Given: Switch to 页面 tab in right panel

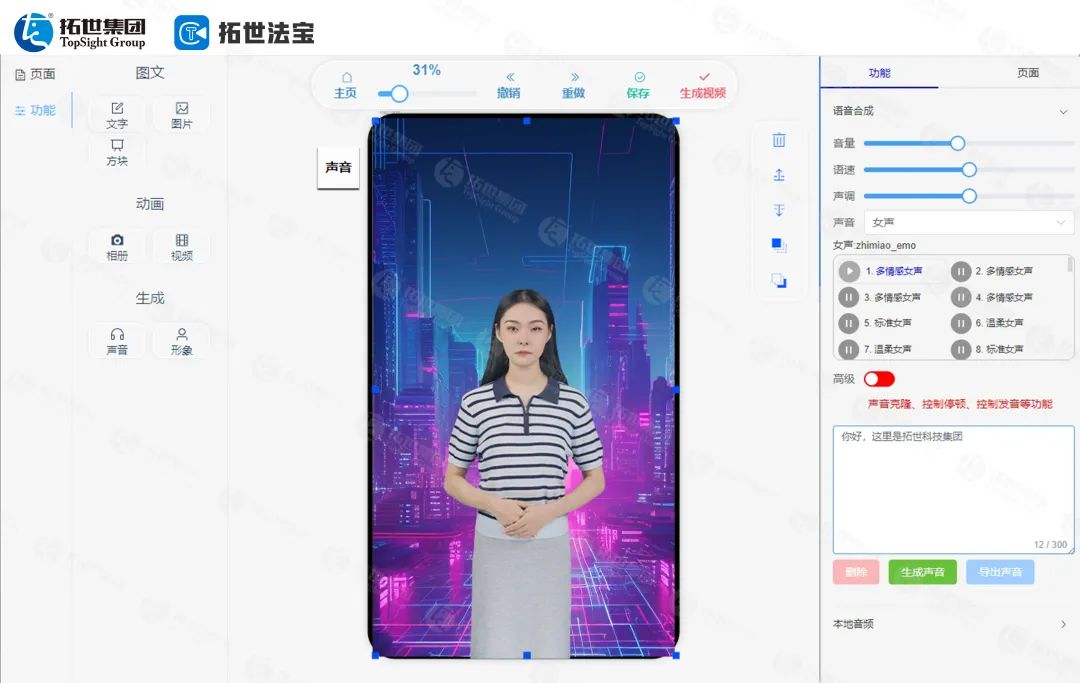Looking at the screenshot, I should click(1028, 73).
